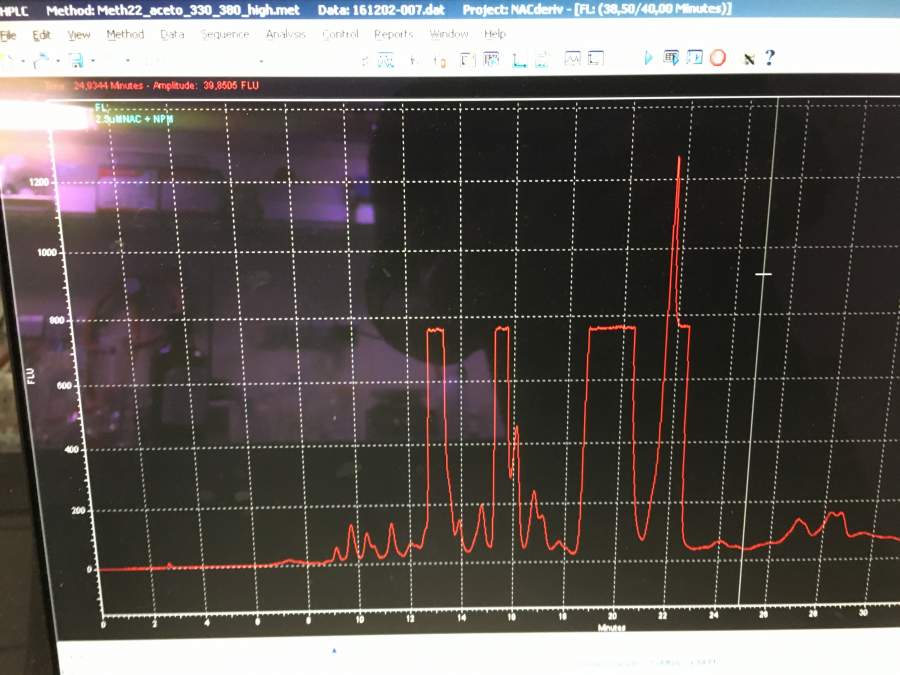Image resolution: width=900 pixels, height=675 pixels.
Task: Click the Preview Run icon
Action: (695, 57)
